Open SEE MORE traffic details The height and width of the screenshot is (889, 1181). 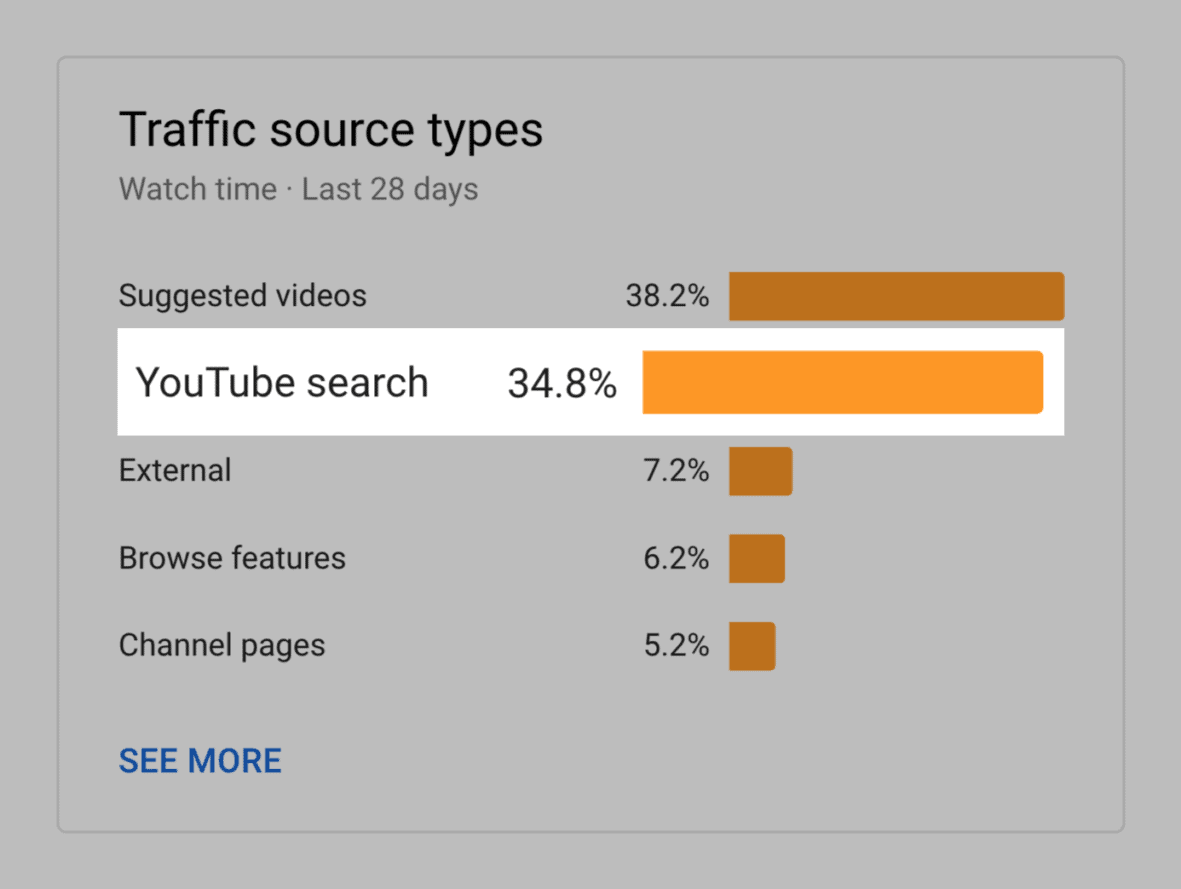pos(200,761)
